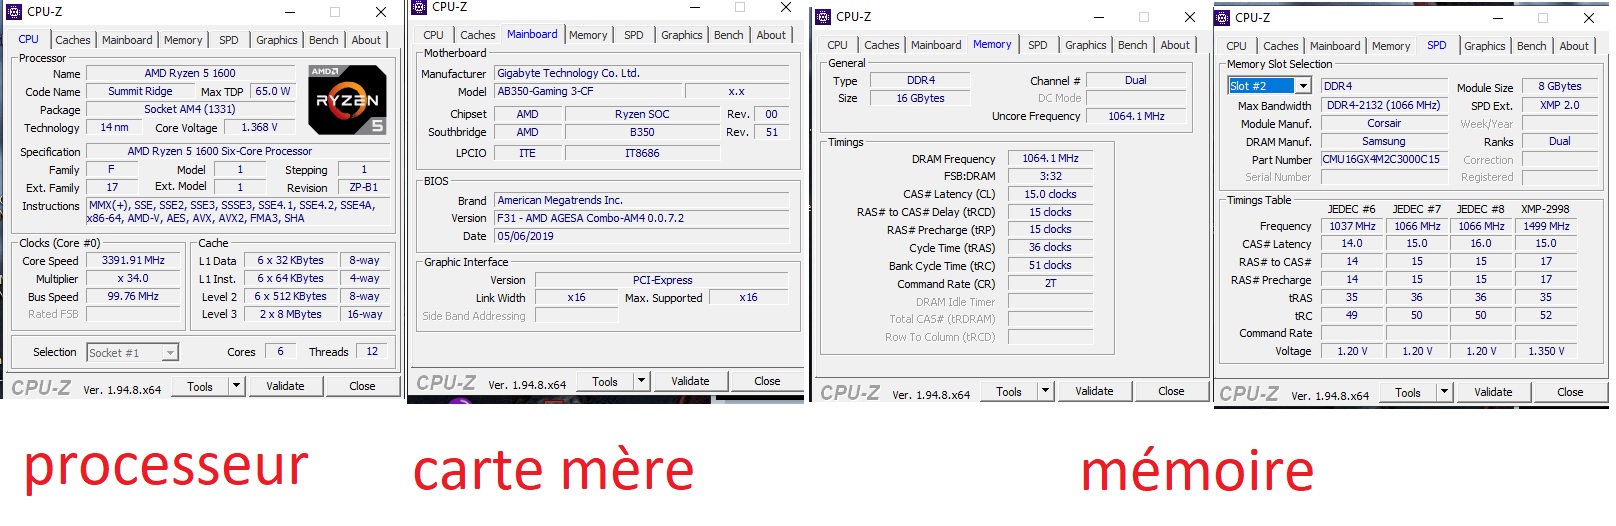The width and height of the screenshot is (1616, 526).
Task: Click the 2 x 8 MBytes Level 3 value
Action: 290,314
